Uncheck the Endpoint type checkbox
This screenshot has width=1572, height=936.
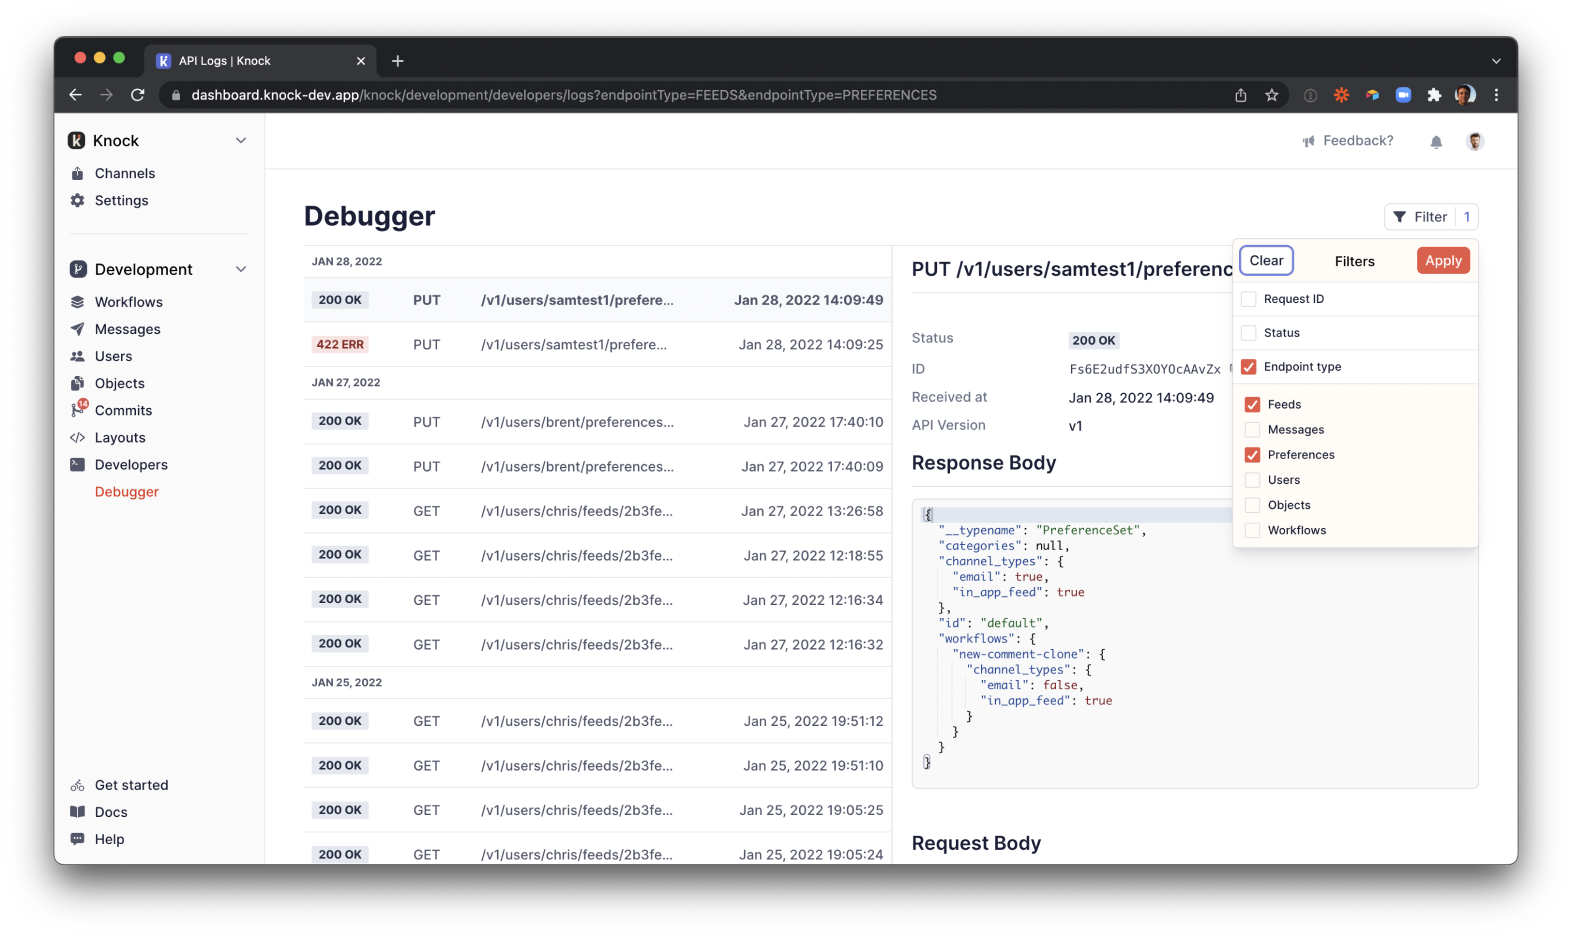[x=1249, y=367]
